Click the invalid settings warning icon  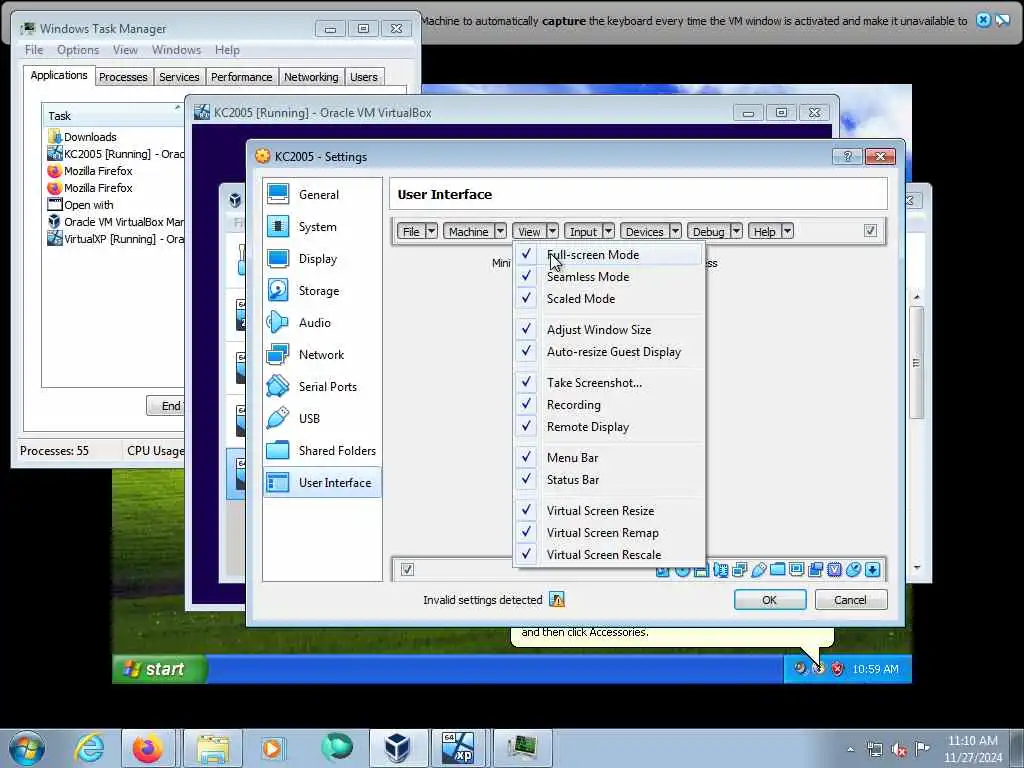click(x=556, y=600)
